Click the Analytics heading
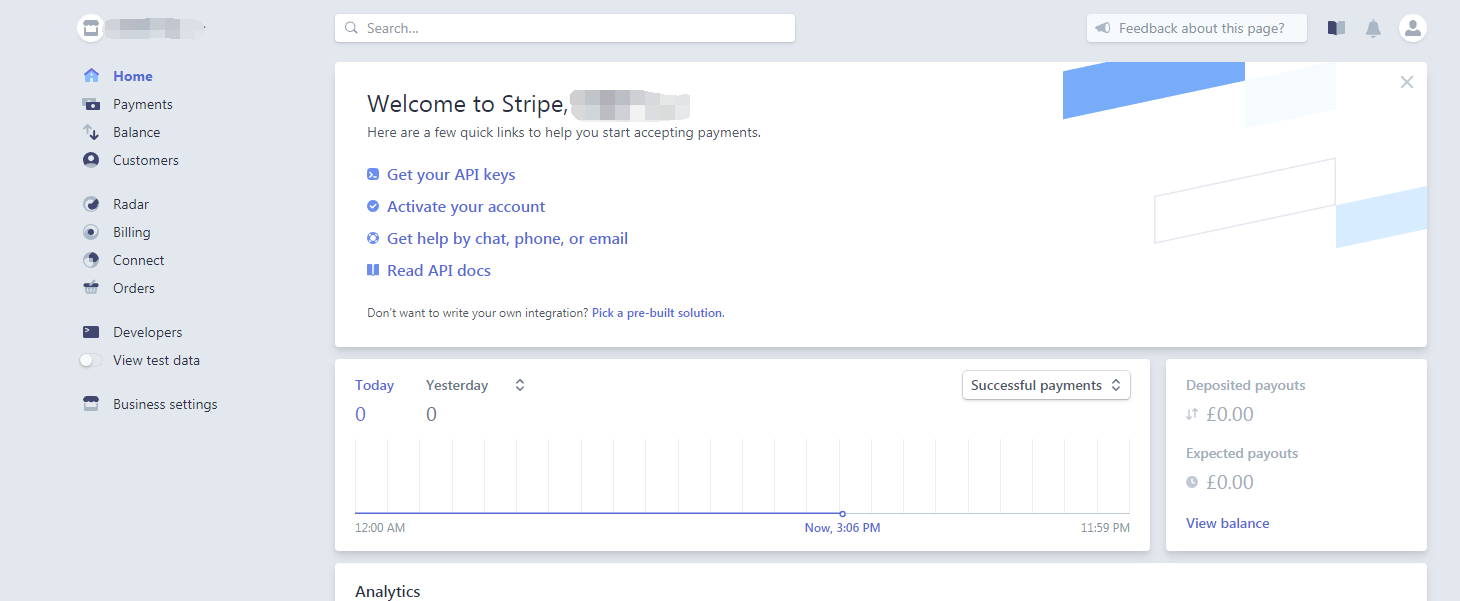This screenshot has height=601, width=1460. (x=388, y=591)
